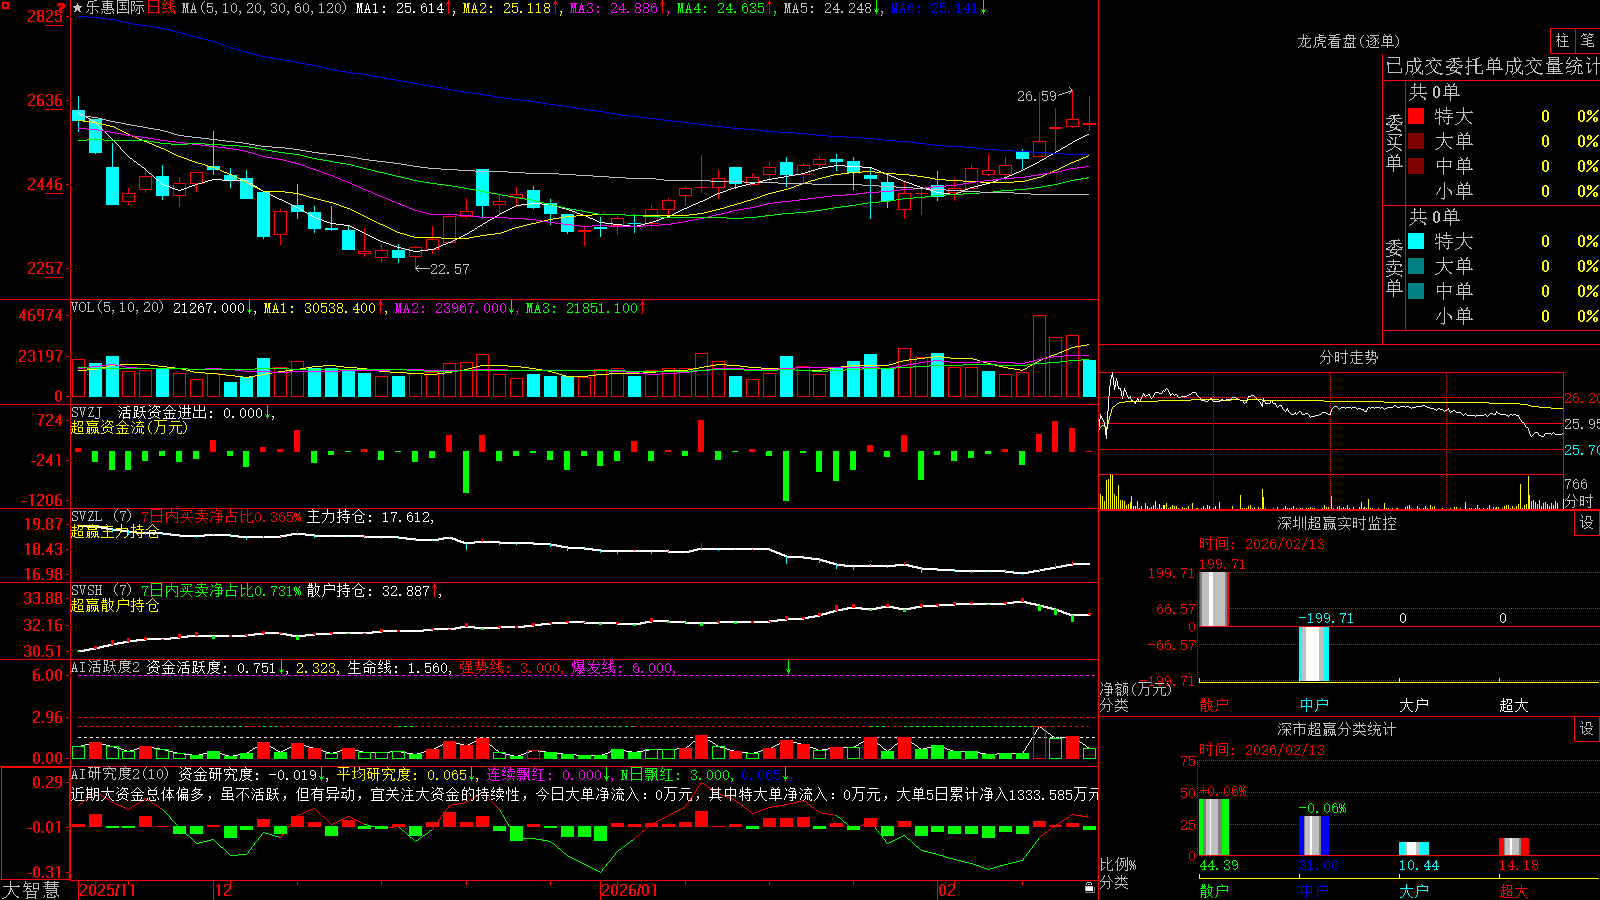This screenshot has width=1600, height=900.
Task: Click the 超赢主力持仓 legend label
Action: pos(115,531)
